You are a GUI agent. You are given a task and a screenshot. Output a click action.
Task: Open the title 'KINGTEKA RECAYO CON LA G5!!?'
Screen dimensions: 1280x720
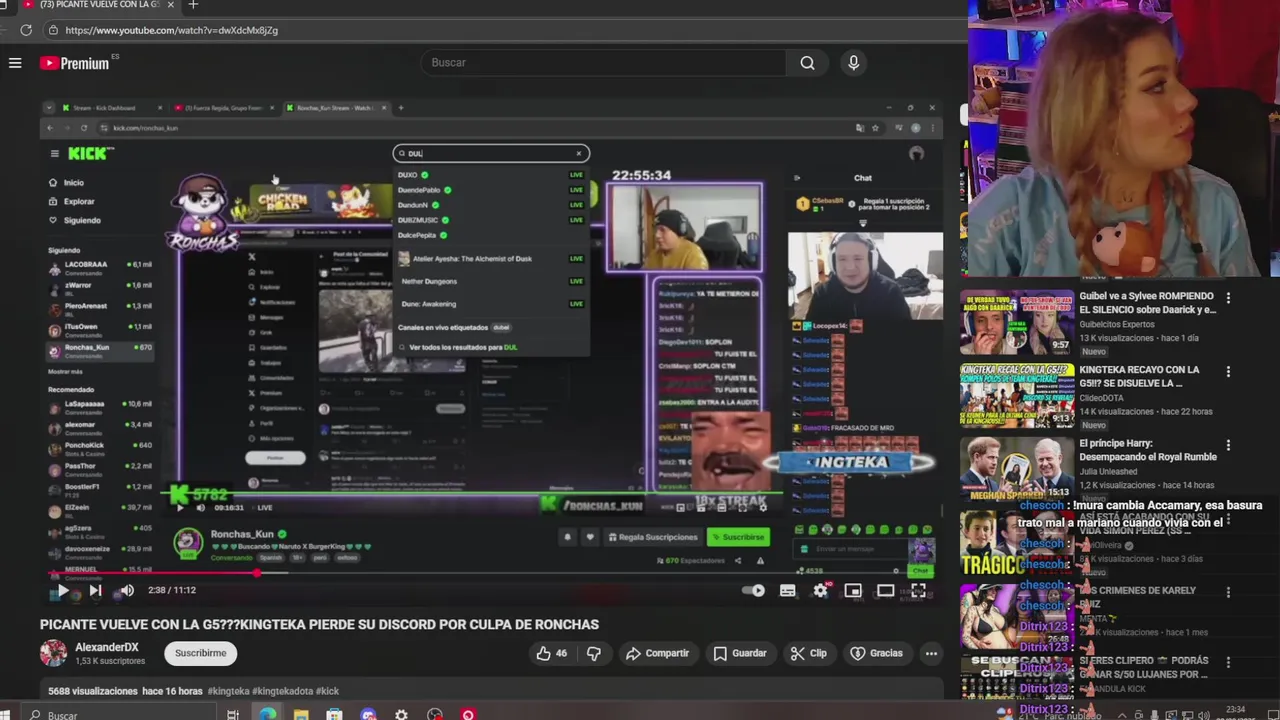[1139, 376]
